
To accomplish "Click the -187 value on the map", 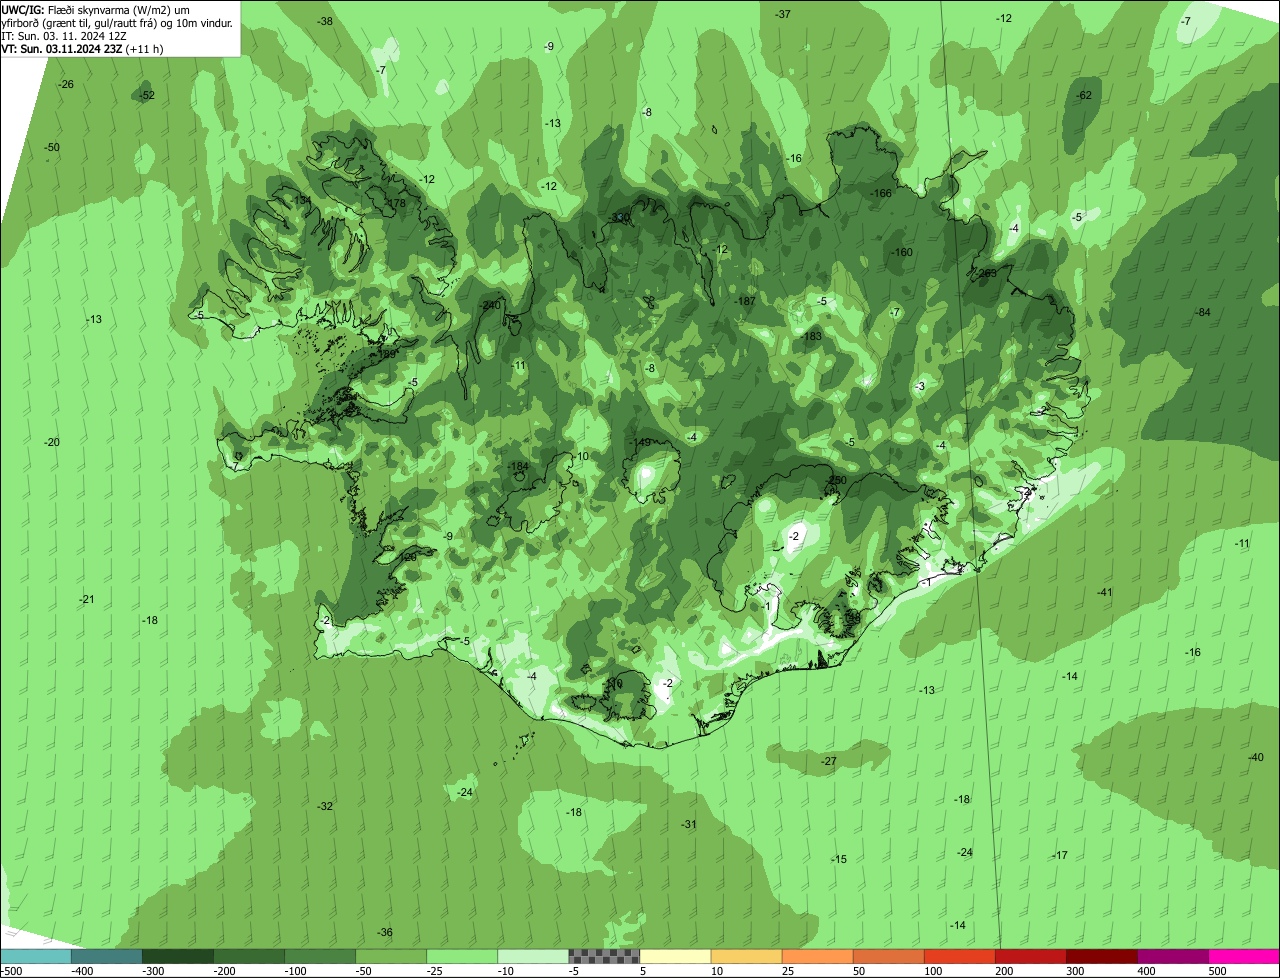I will [745, 301].
